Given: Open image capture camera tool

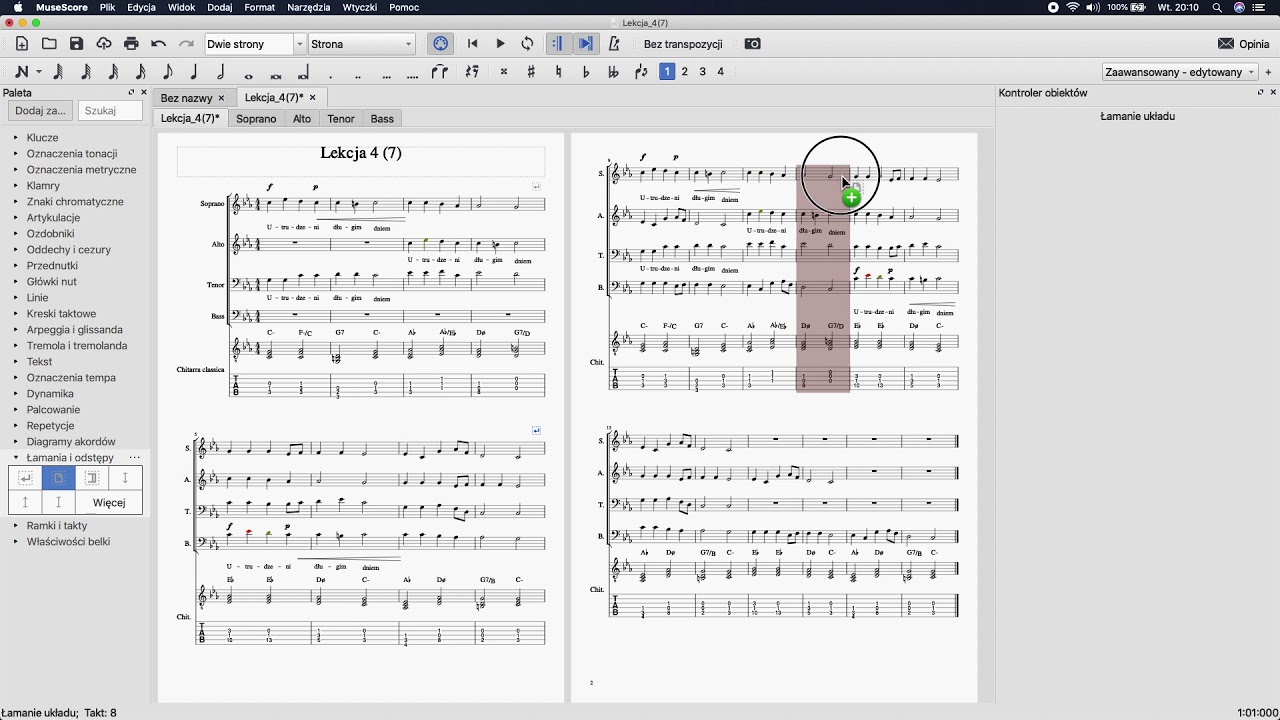Looking at the screenshot, I should click(x=753, y=44).
